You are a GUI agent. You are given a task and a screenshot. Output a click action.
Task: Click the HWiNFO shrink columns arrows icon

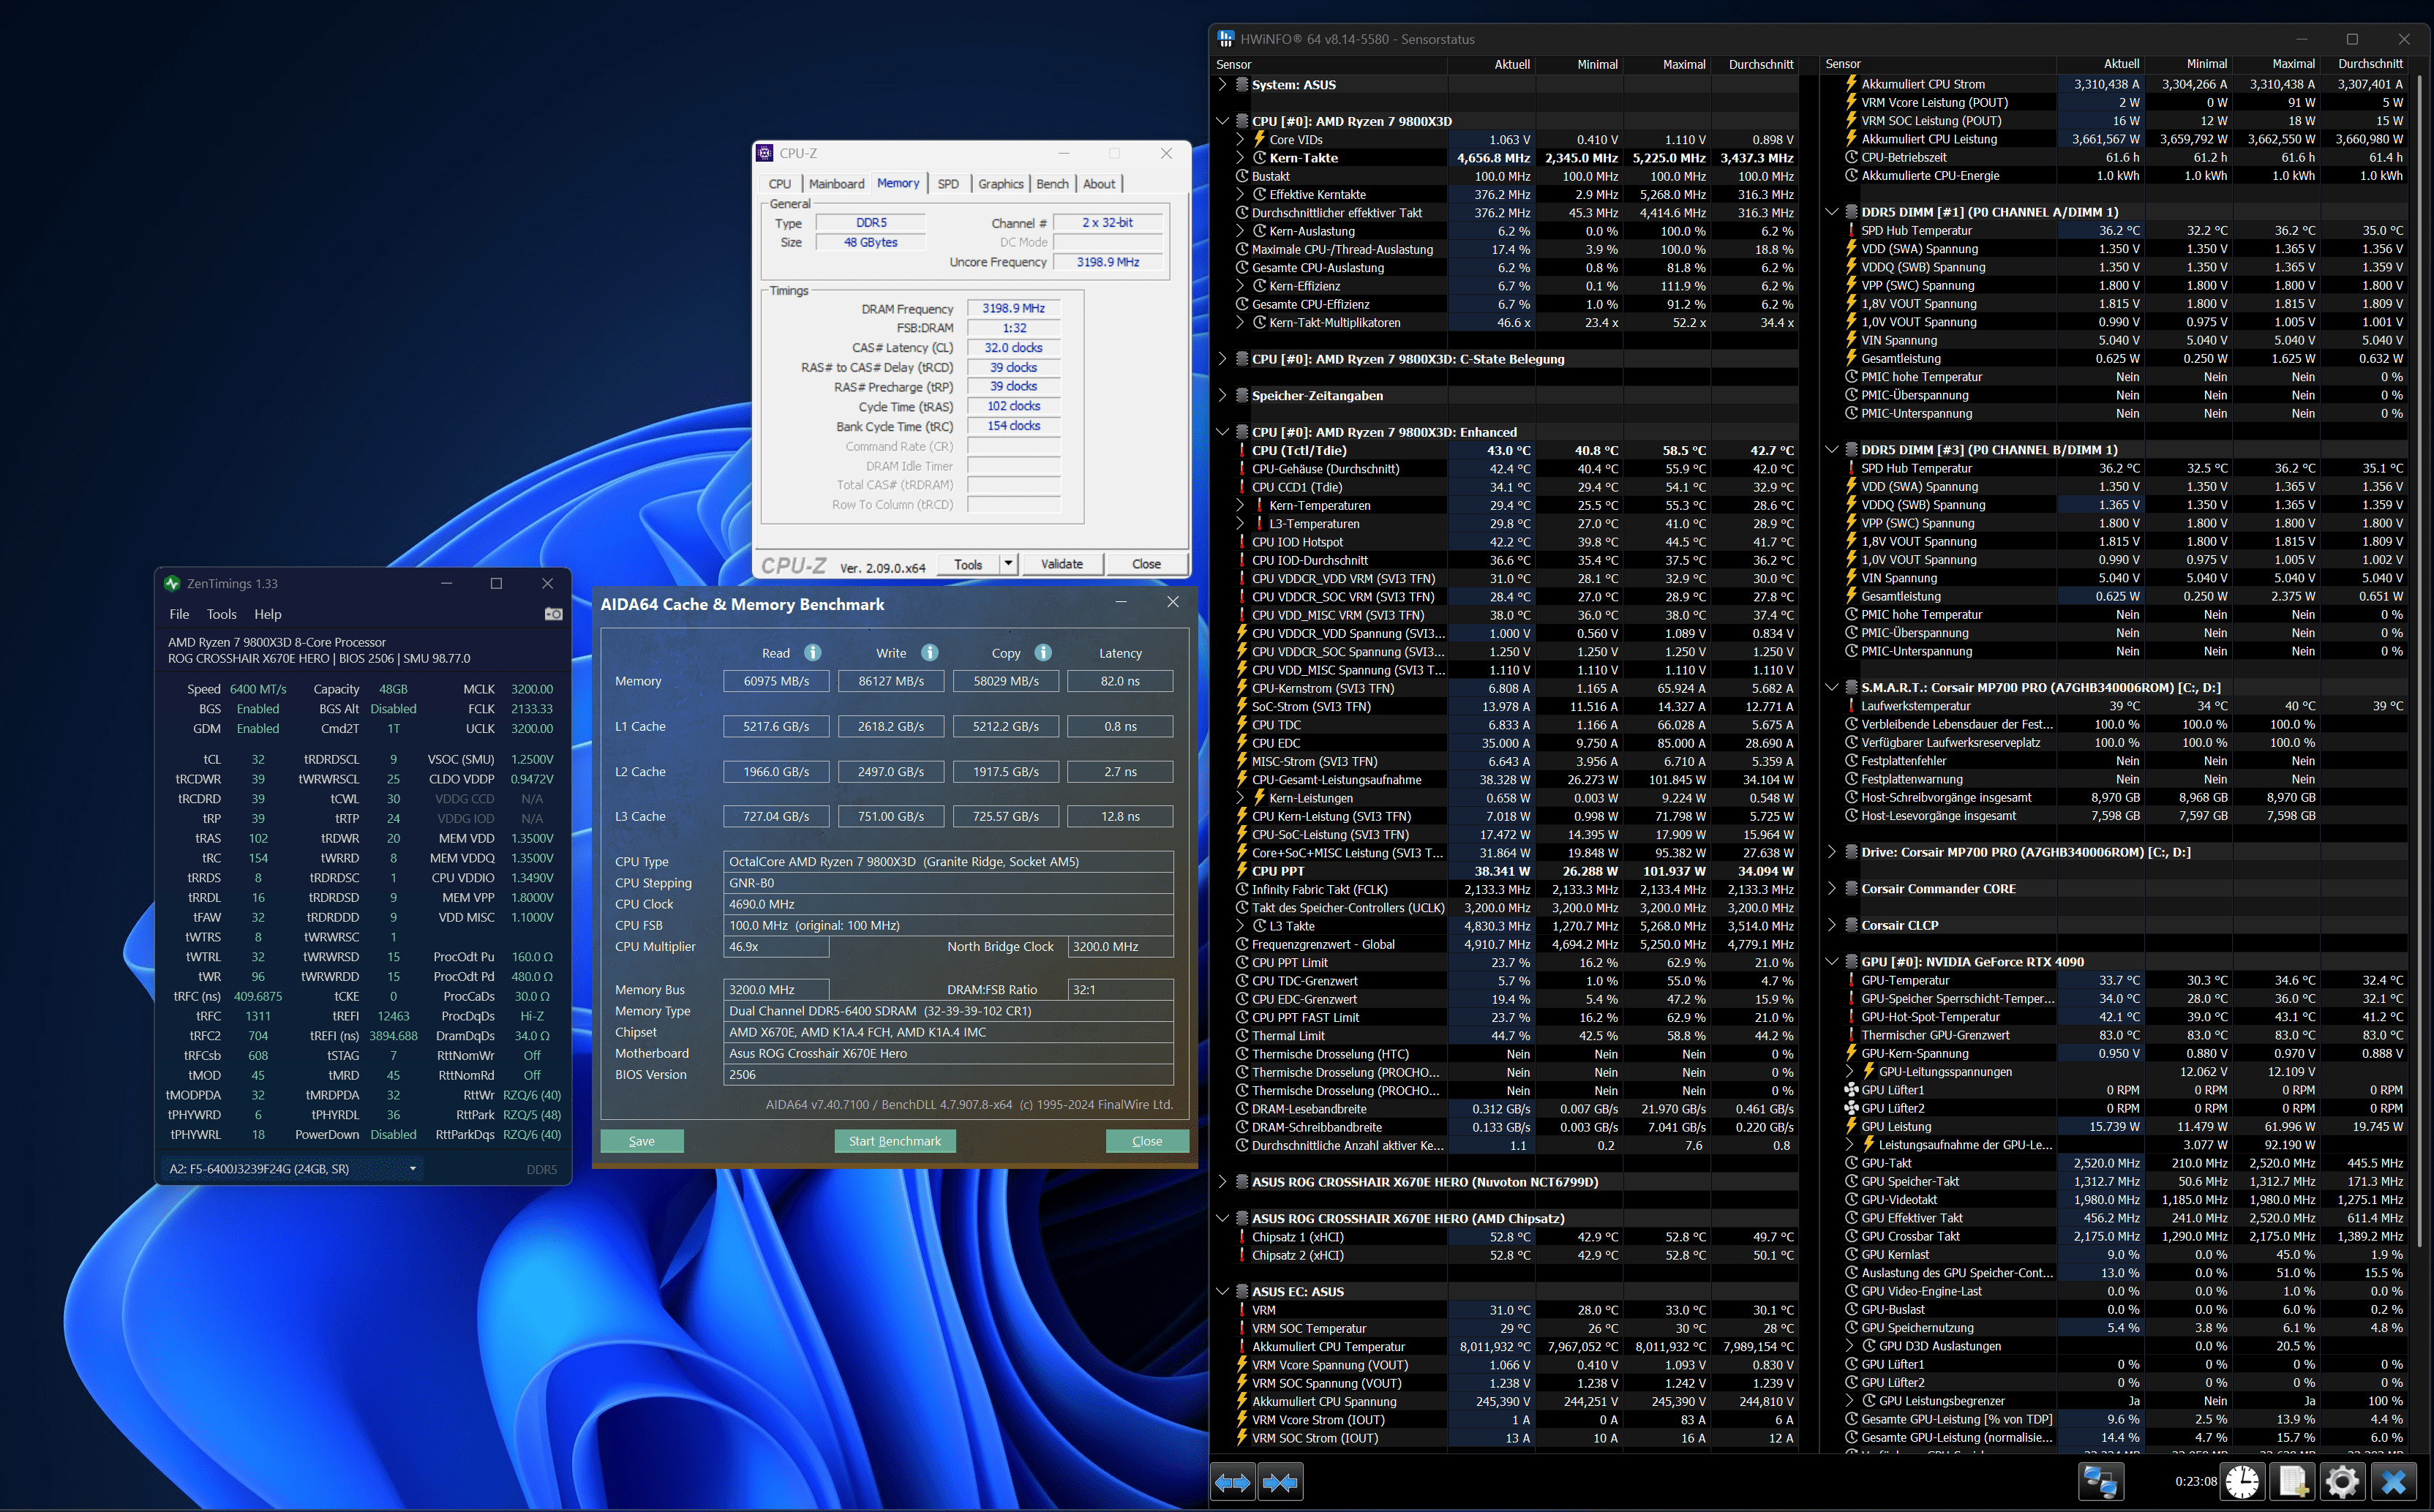coord(1280,1482)
